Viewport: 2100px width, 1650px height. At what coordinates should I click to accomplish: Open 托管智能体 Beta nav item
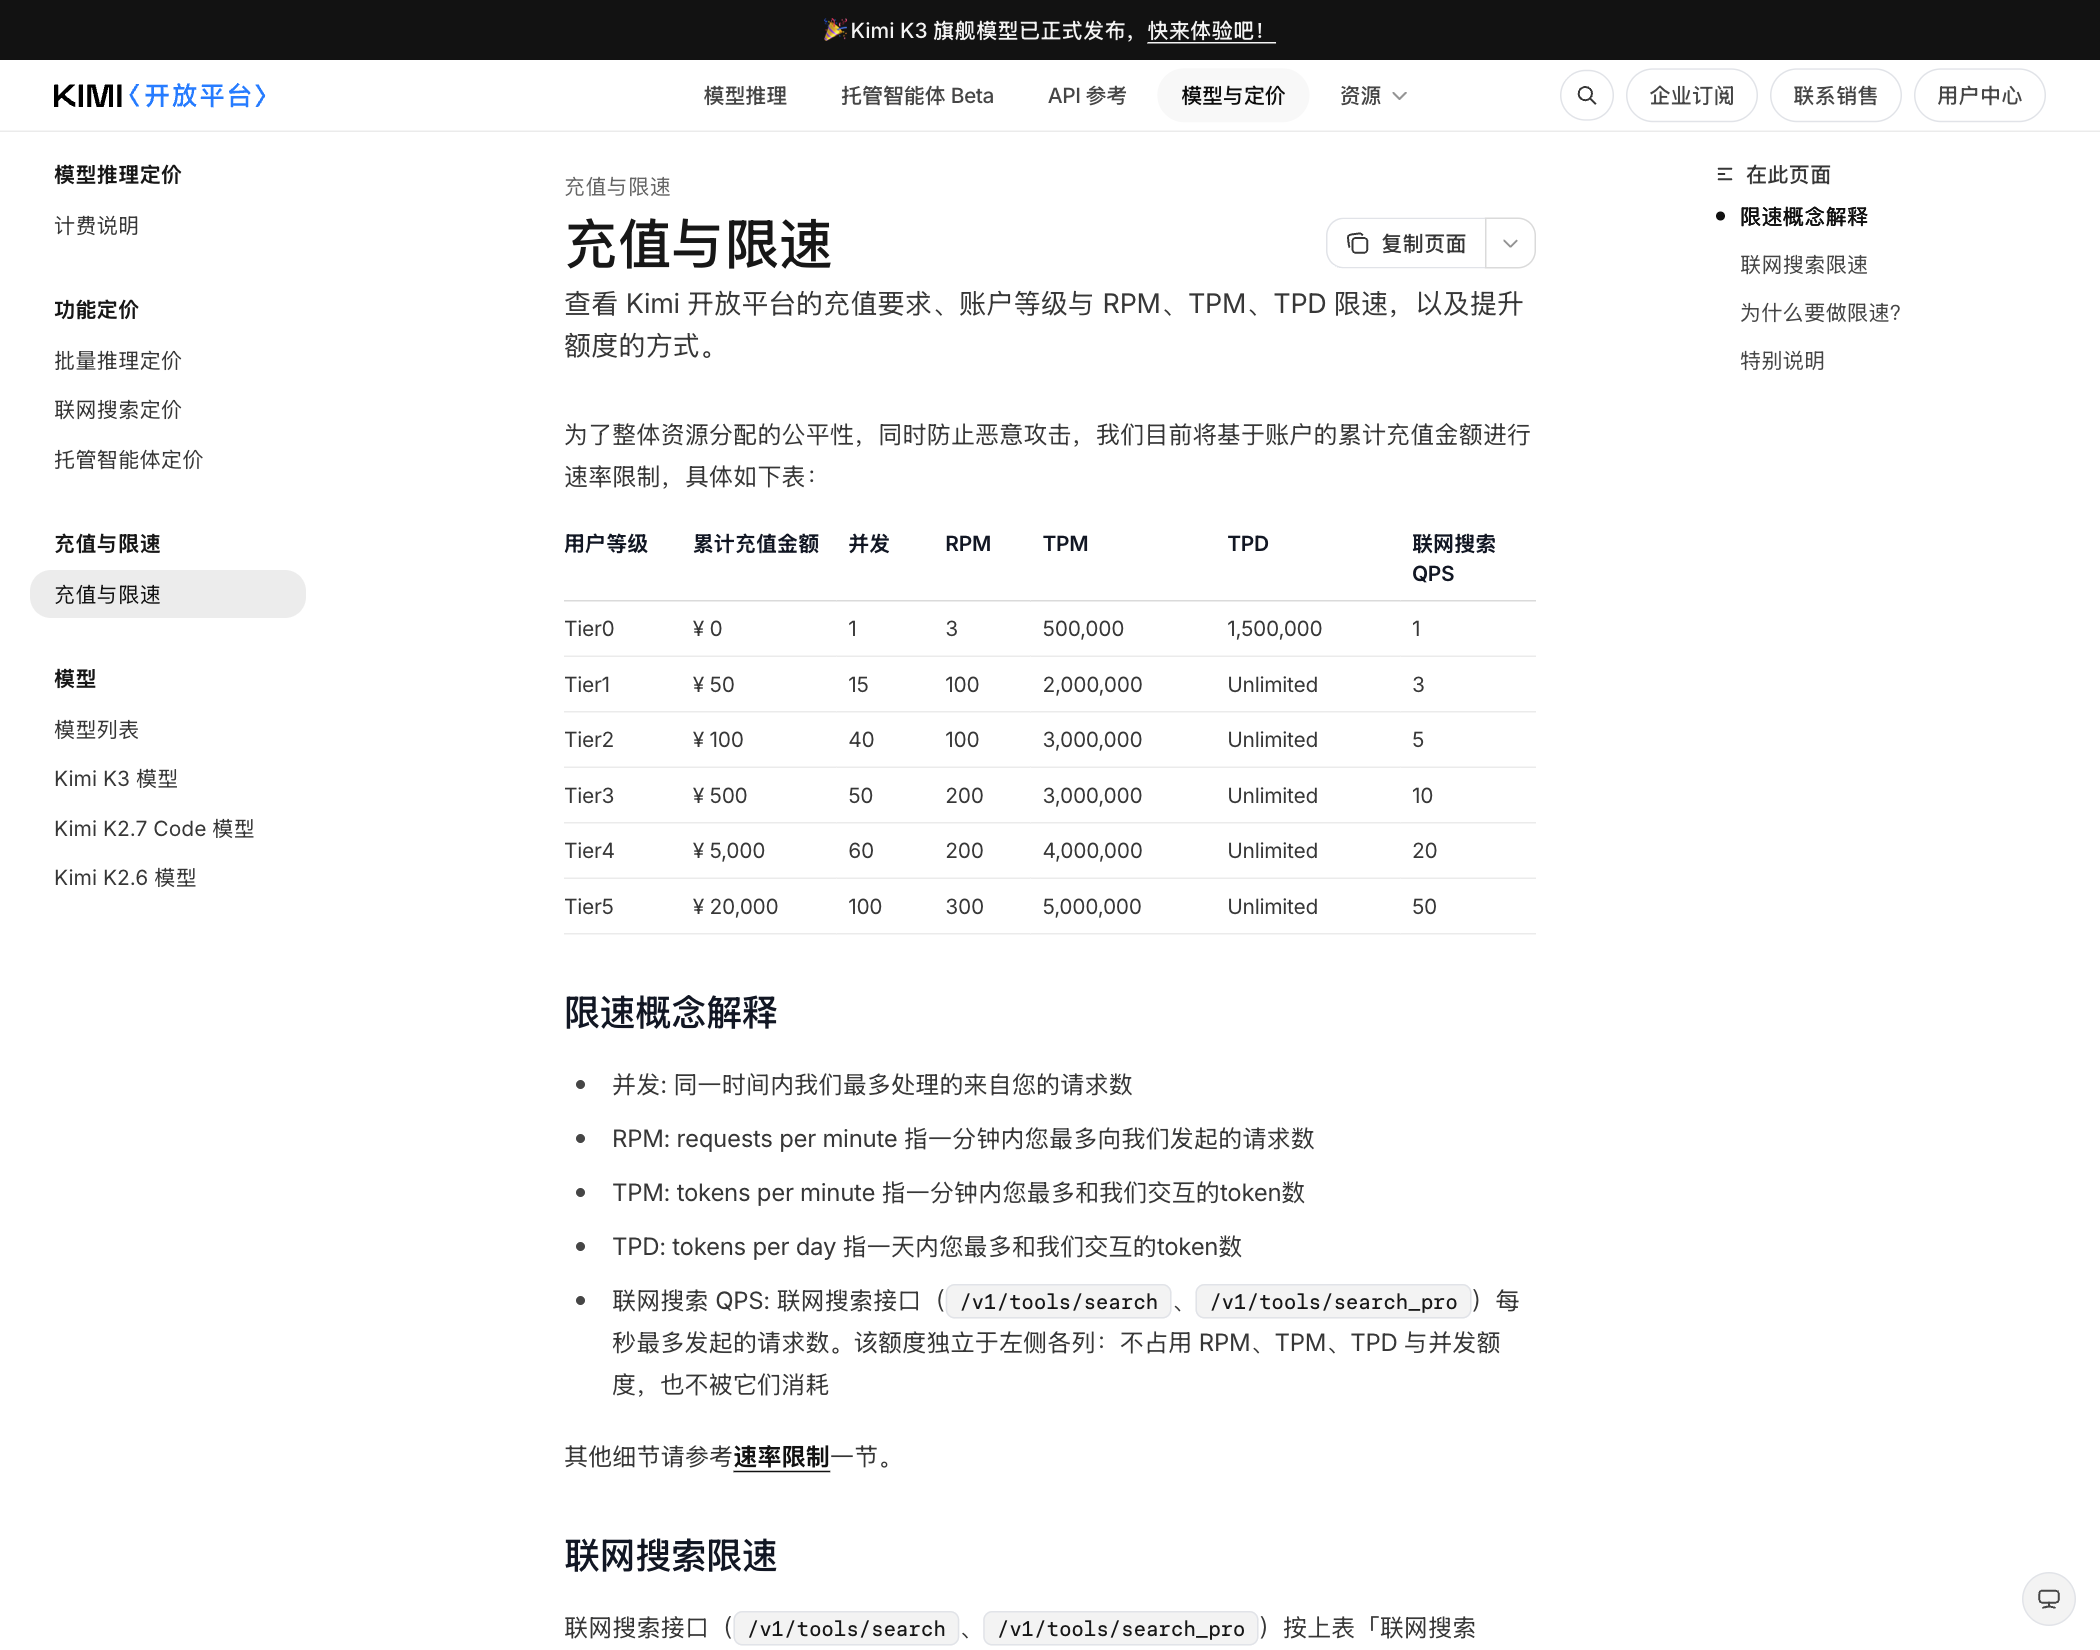pyautogui.click(x=917, y=95)
